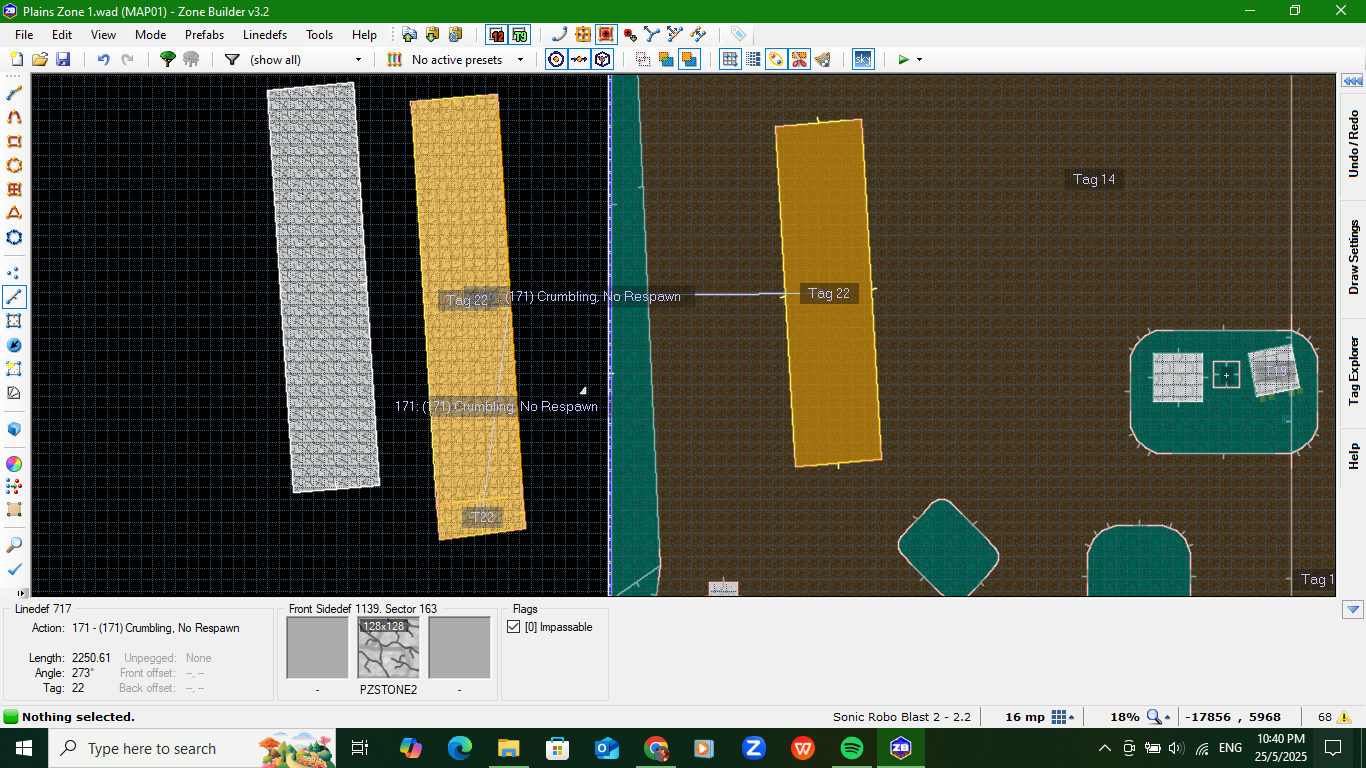Click the empty lower texture thumbnail
Screen dimensions: 1366x768
[459, 648]
